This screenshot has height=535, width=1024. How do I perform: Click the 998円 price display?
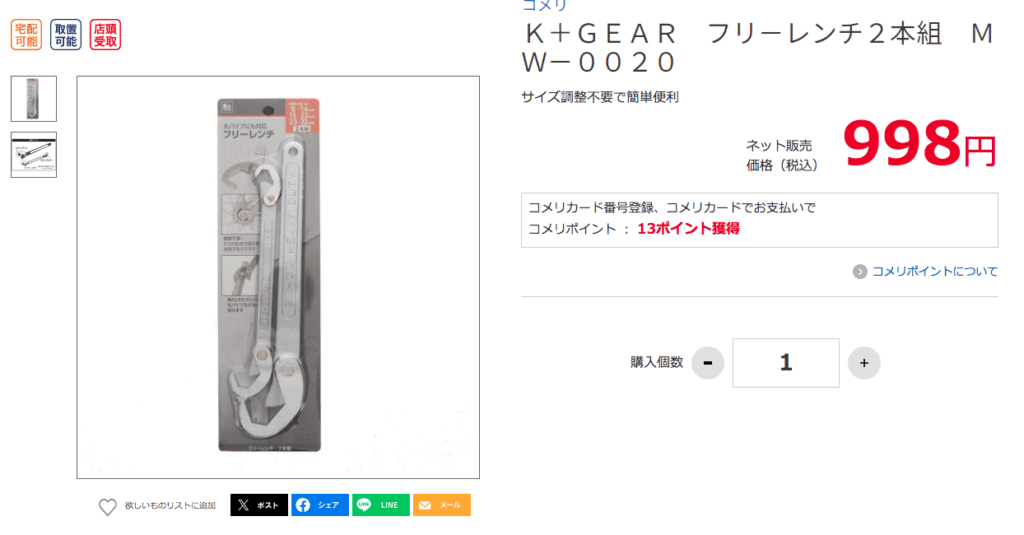tap(918, 144)
